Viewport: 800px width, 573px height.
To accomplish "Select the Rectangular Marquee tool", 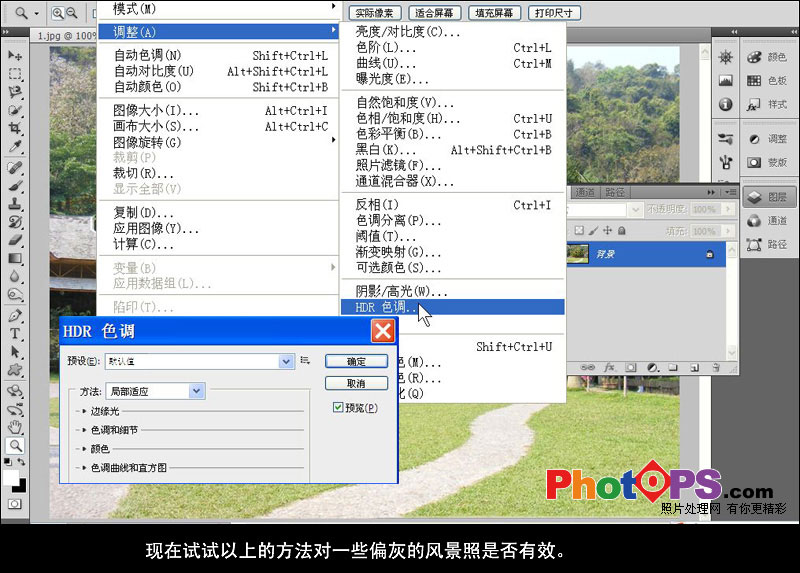I will click(x=15, y=73).
